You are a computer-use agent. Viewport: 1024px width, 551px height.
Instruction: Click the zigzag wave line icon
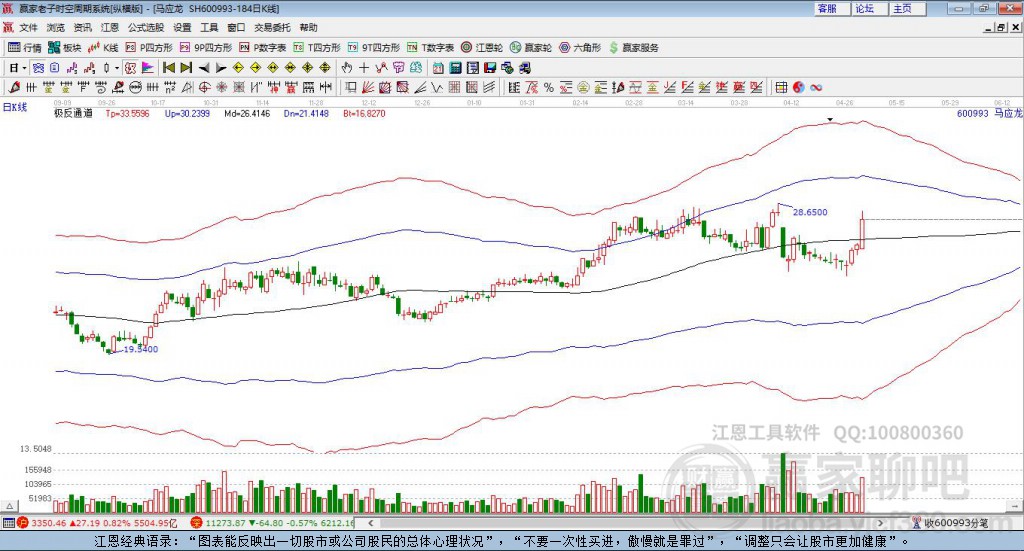[436, 87]
